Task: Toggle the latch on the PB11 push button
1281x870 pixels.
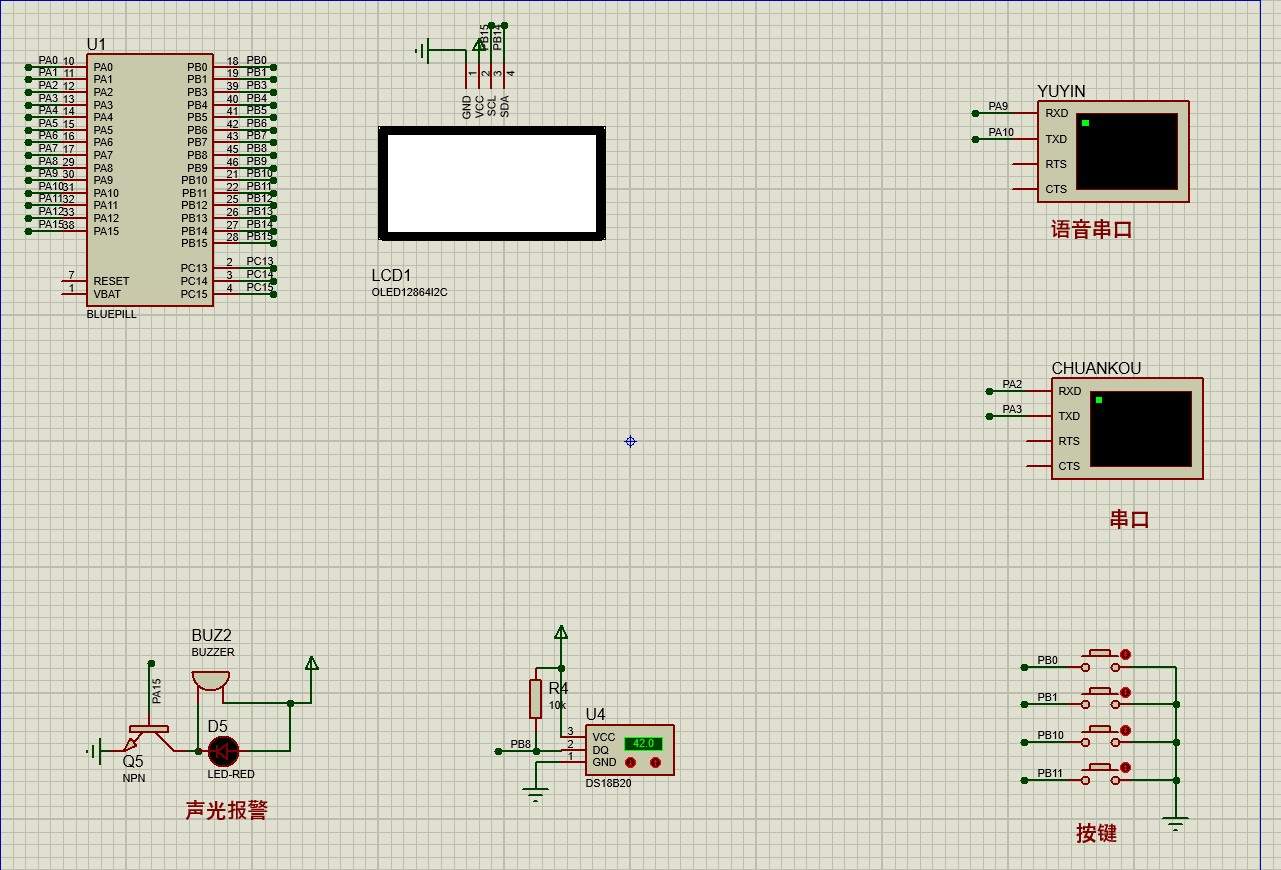Action: click(1125, 768)
